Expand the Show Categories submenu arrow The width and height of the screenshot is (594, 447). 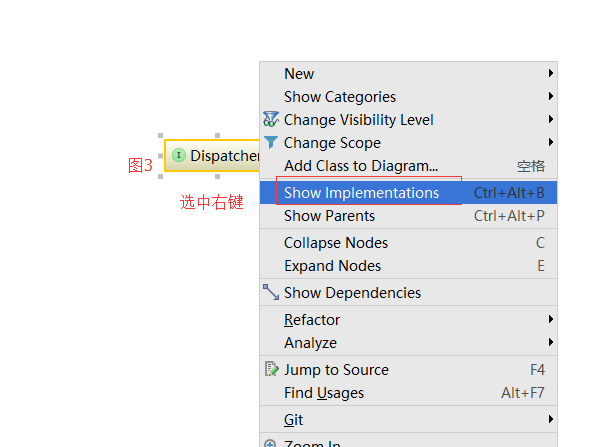pyautogui.click(x=551, y=96)
